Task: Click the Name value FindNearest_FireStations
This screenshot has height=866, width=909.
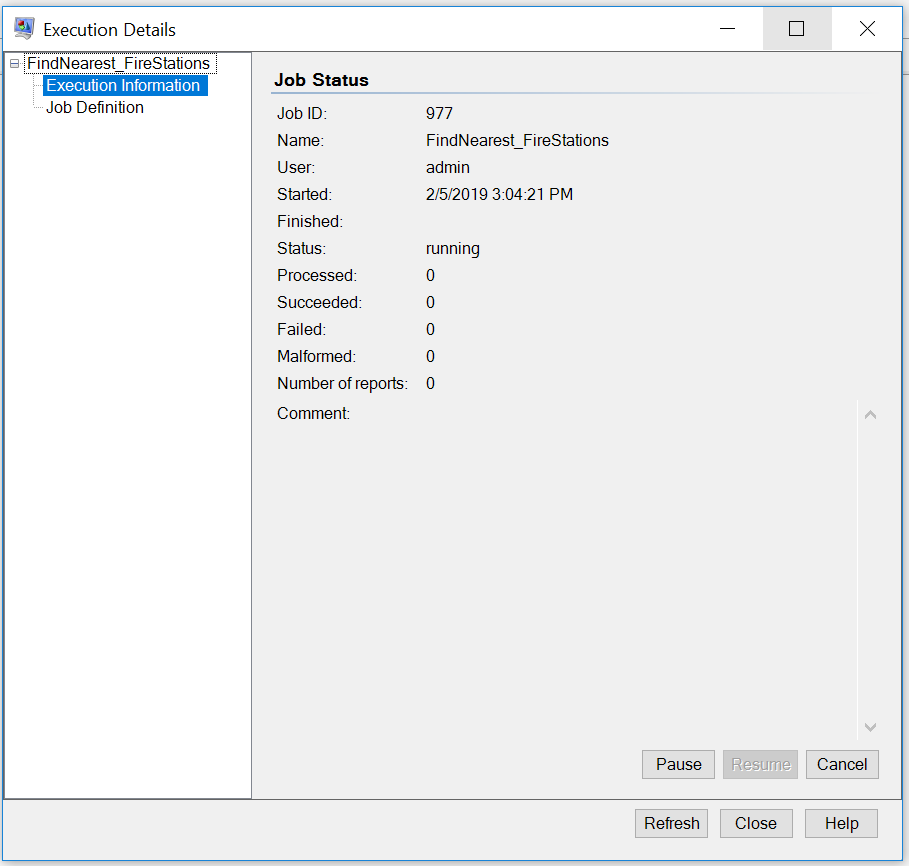Action: (517, 140)
